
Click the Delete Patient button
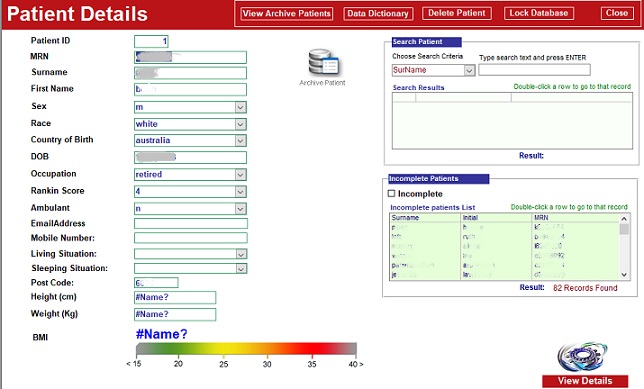456,13
